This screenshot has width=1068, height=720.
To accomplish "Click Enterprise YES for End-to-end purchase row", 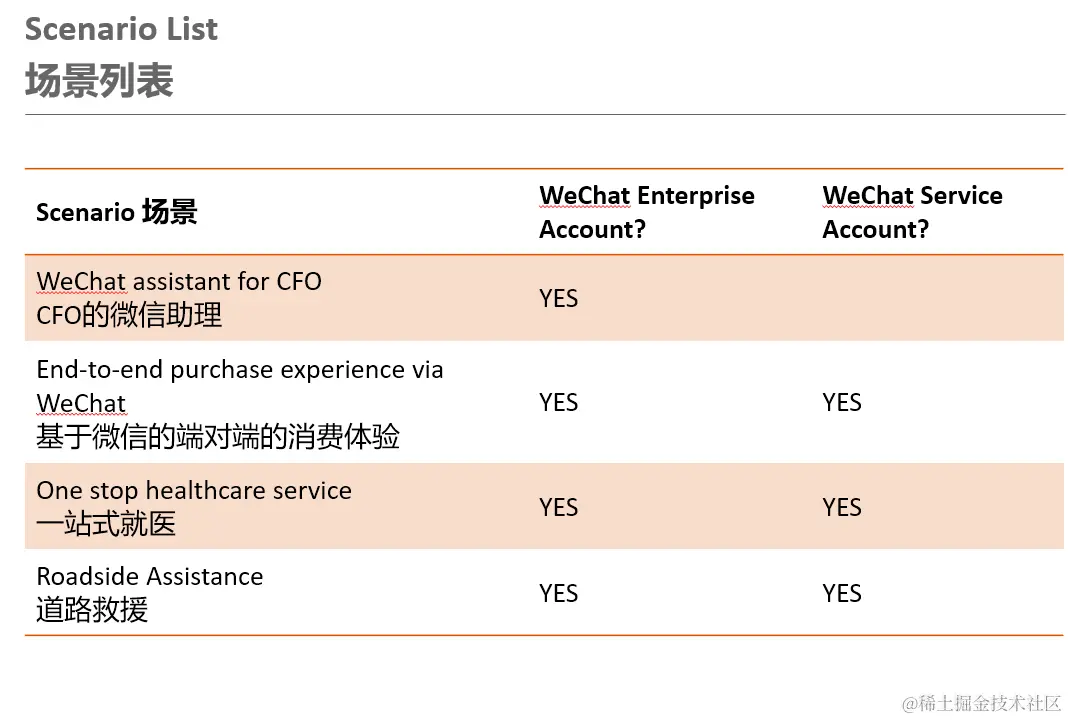I will click(558, 402).
